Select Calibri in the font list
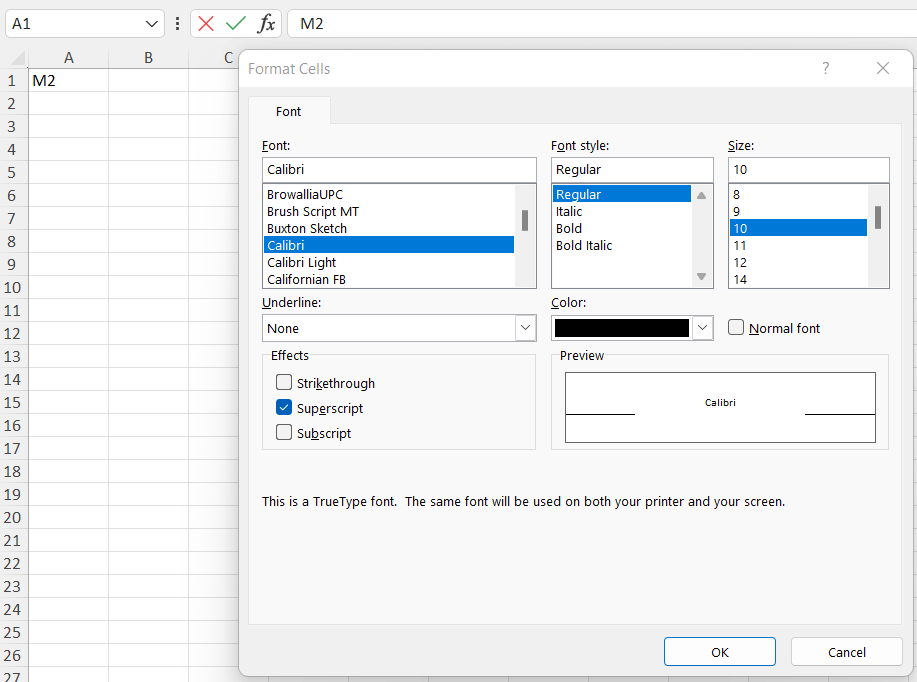917x682 pixels. click(388, 245)
